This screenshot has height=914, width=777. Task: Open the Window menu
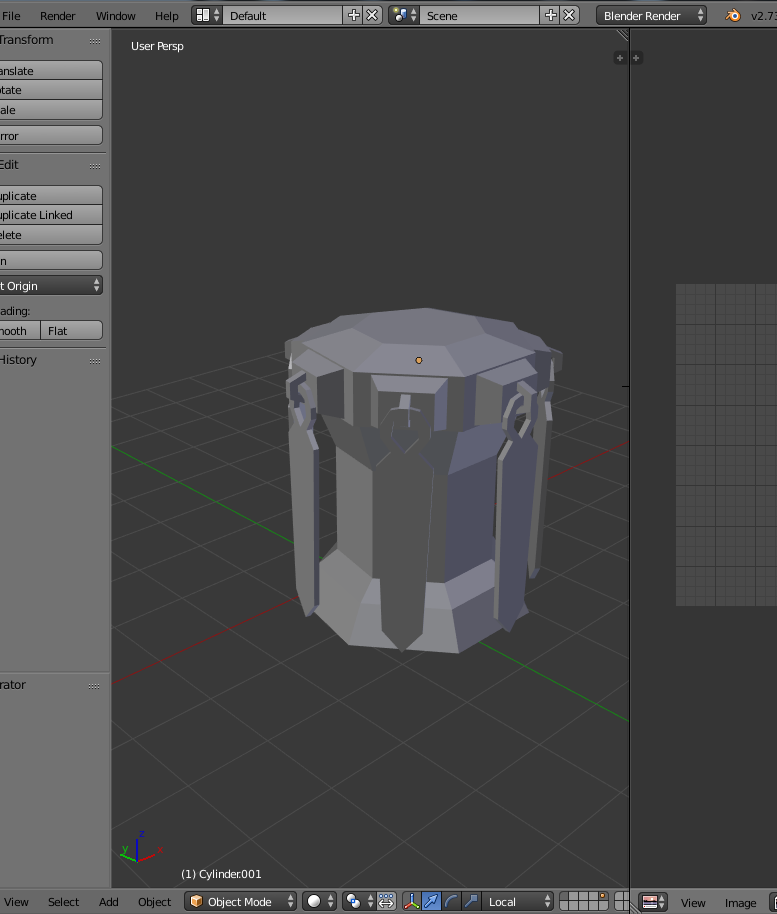[115, 16]
